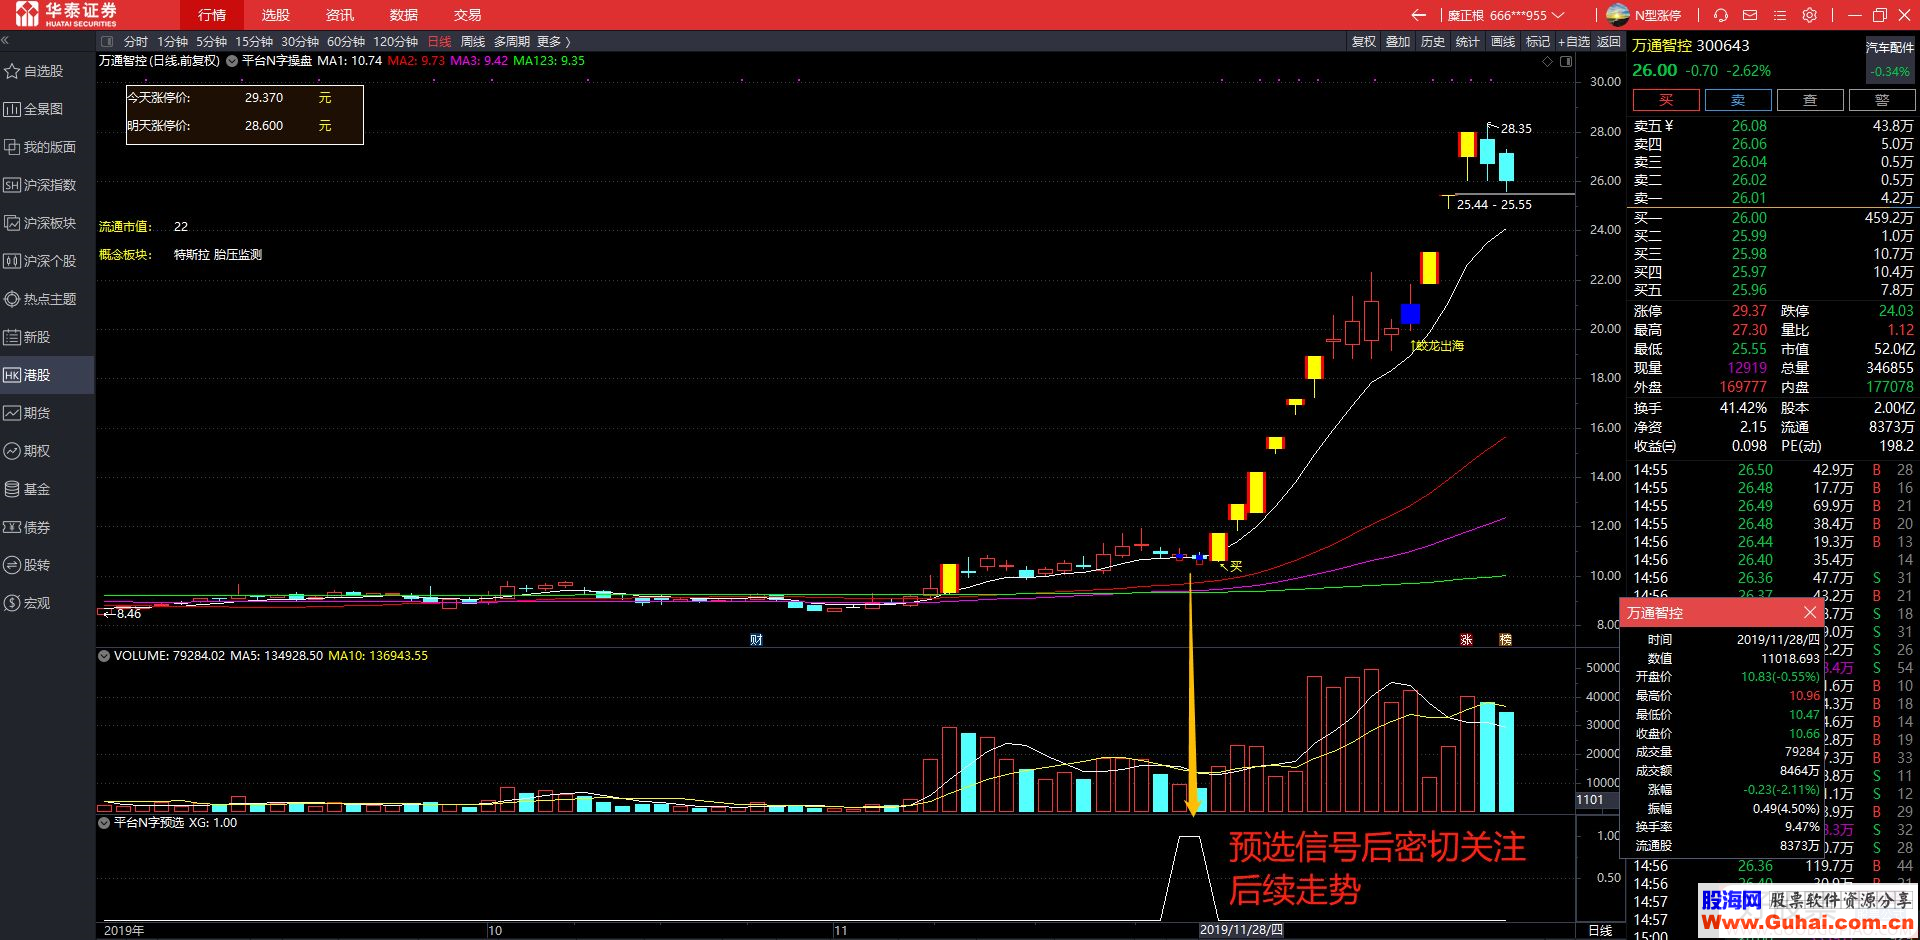Select 多周期 multi-period view

point(512,42)
